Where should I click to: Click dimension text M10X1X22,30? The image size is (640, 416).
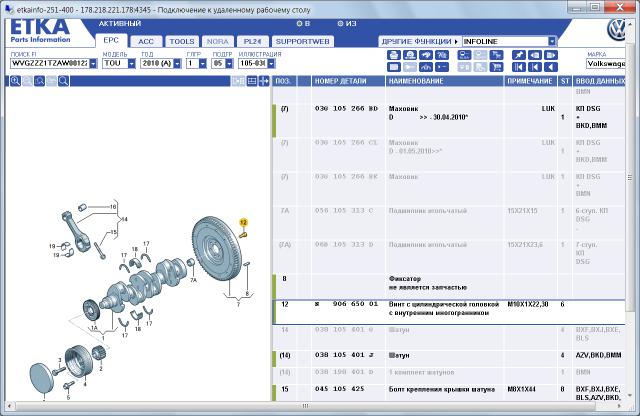[x=528, y=304]
